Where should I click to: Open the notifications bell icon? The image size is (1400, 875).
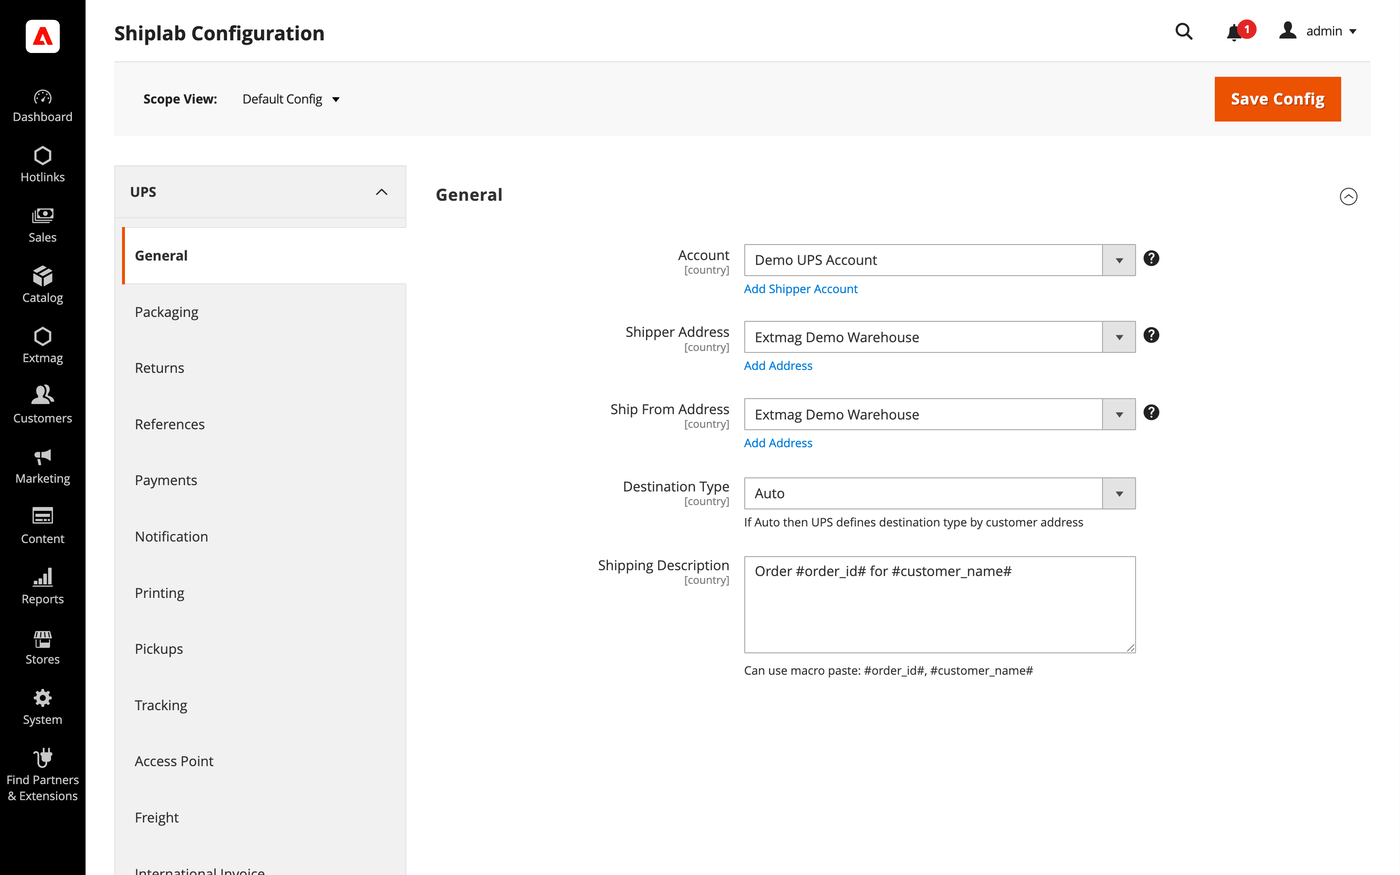pos(1235,32)
